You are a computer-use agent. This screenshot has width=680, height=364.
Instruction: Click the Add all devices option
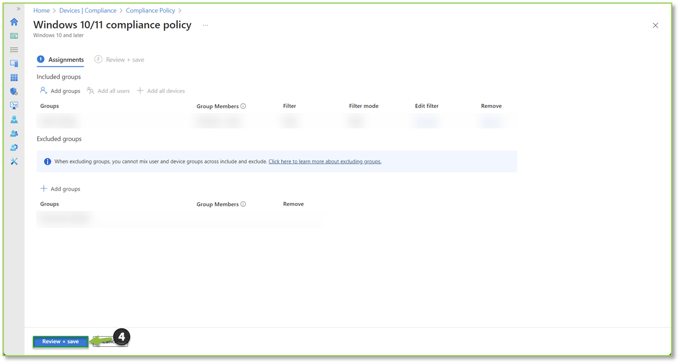(x=161, y=91)
